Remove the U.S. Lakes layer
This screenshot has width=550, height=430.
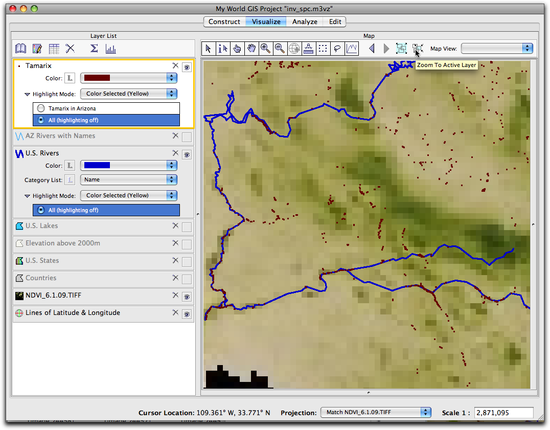coord(175,226)
